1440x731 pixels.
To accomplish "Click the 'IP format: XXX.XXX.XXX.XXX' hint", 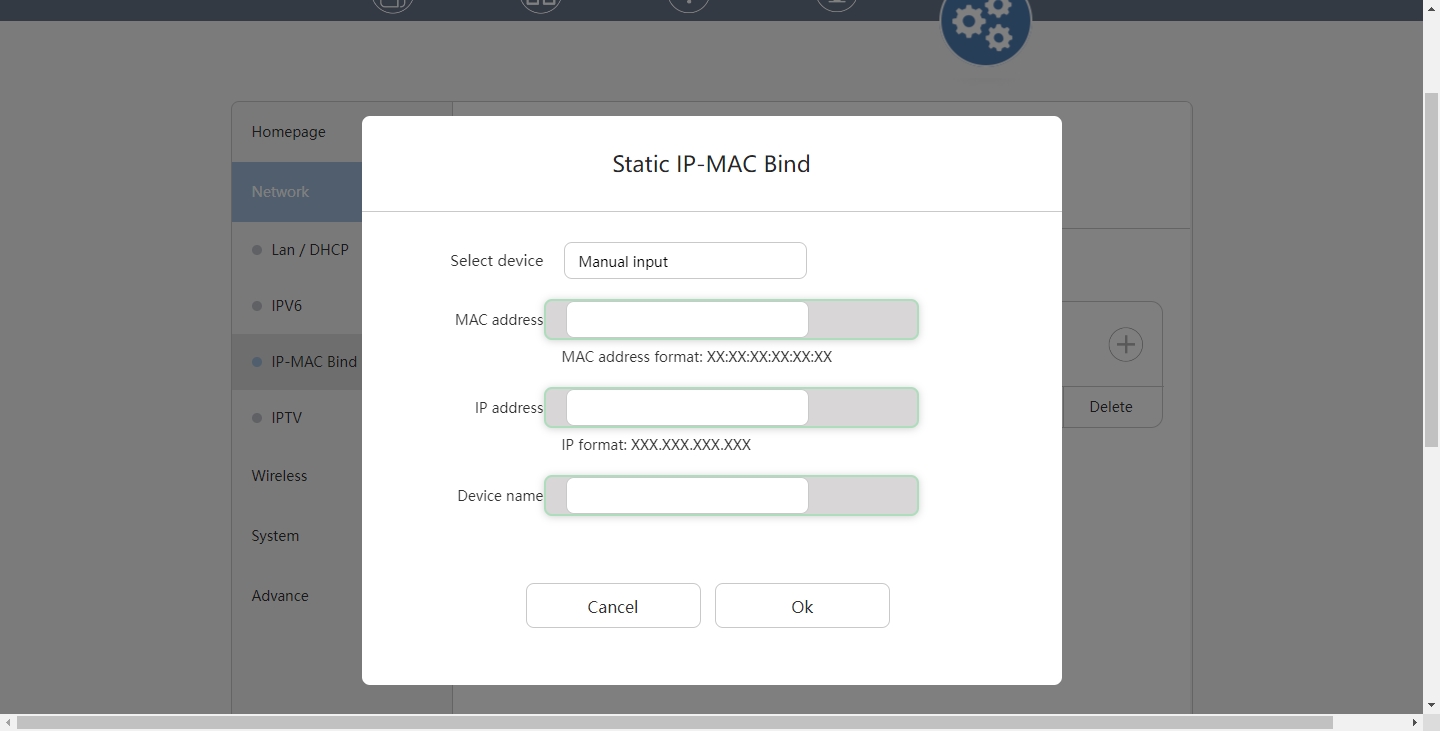I will pyautogui.click(x=656, y=445).
